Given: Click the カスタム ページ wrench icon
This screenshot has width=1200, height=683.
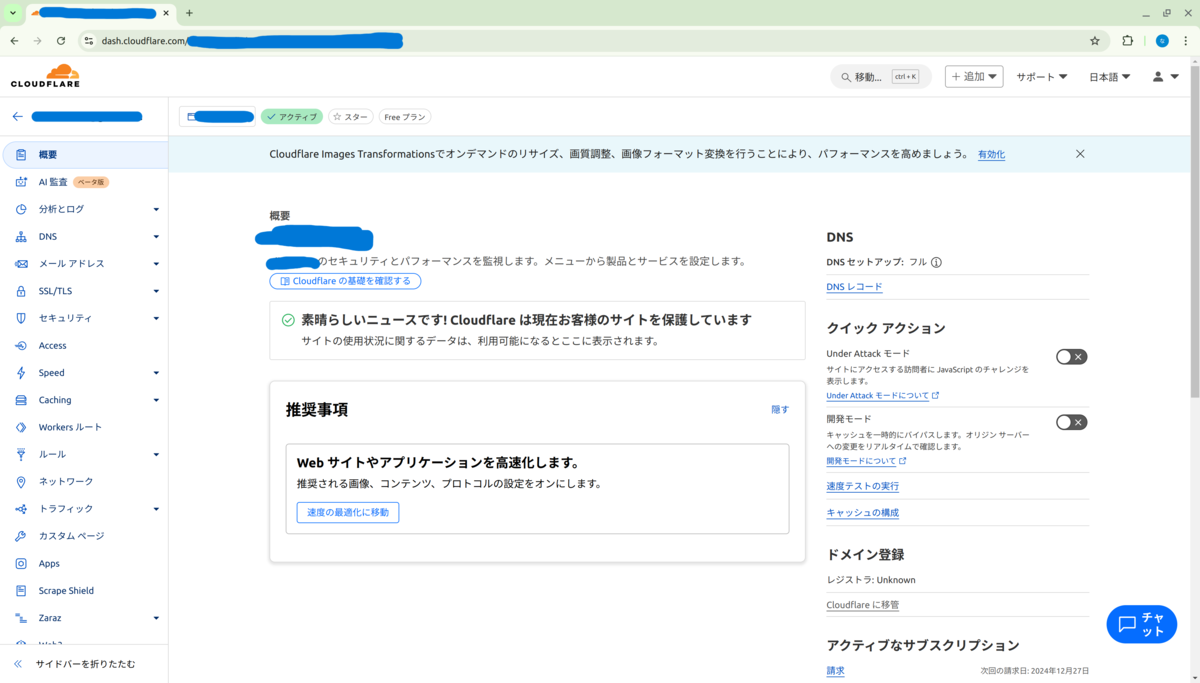Looking at the screenshot, I should (x=21, y=536).
